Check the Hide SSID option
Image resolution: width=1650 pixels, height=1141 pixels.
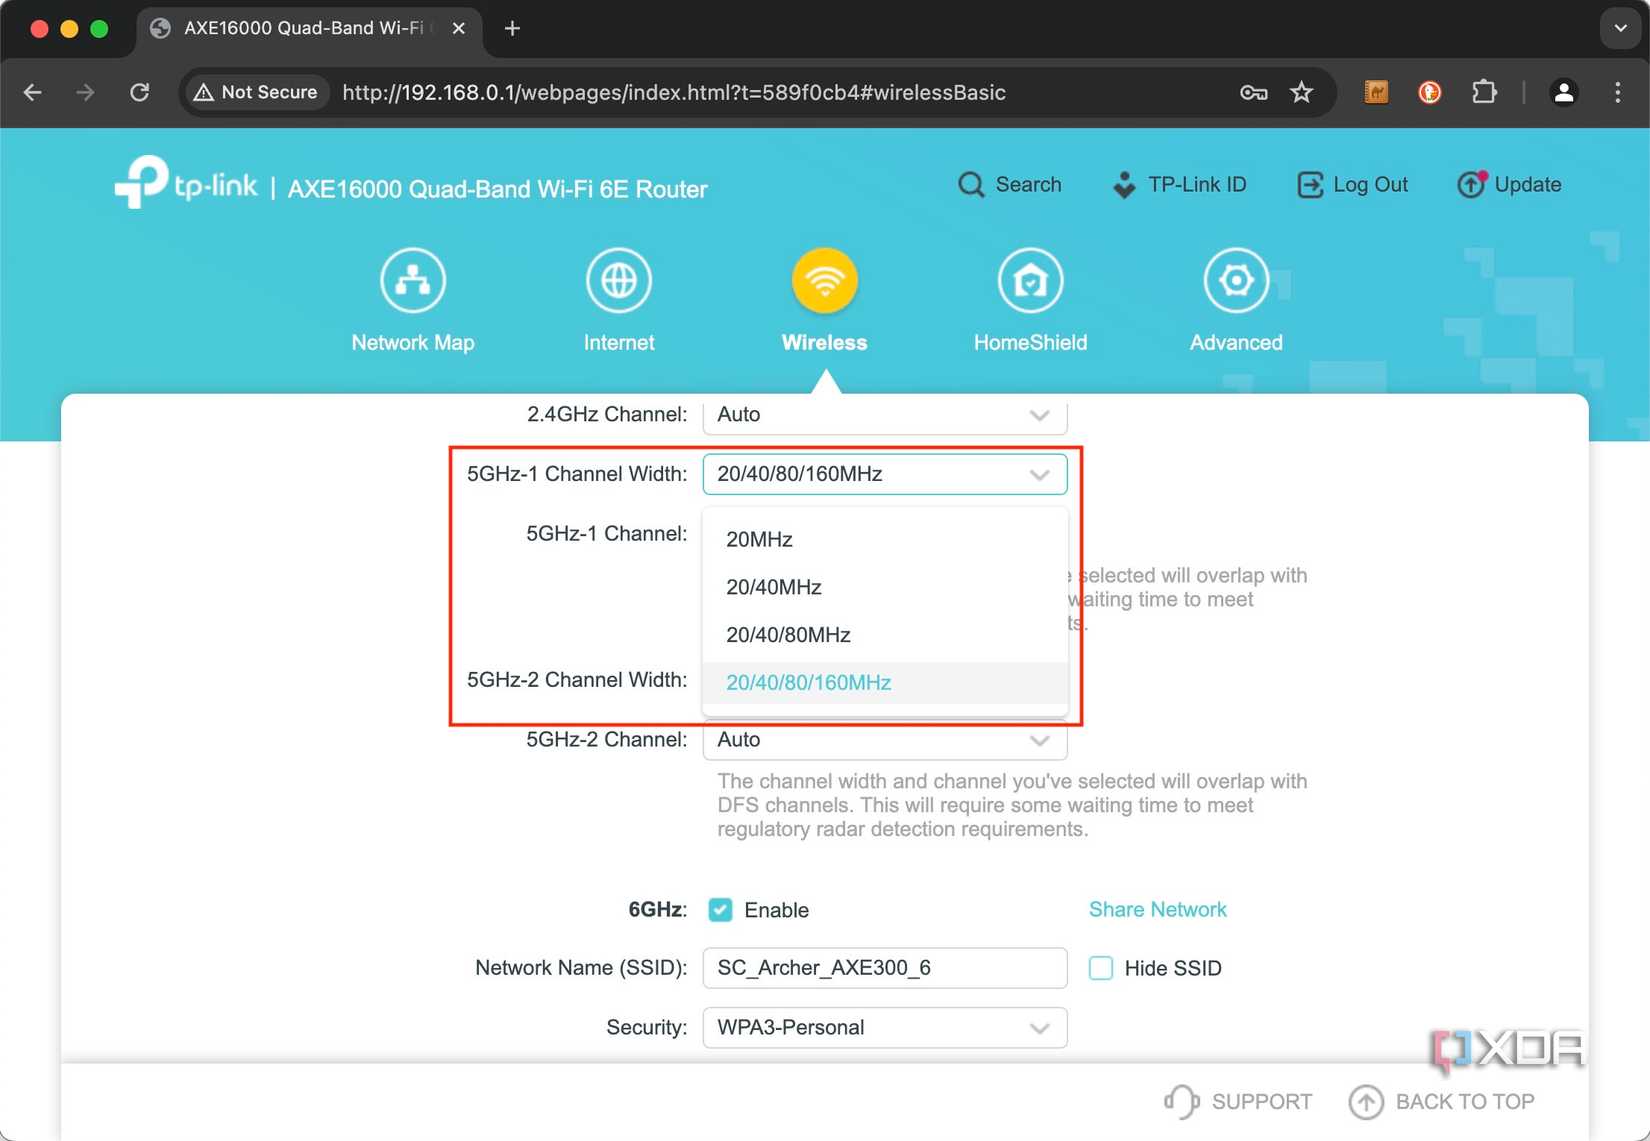tap(1100, 967)
